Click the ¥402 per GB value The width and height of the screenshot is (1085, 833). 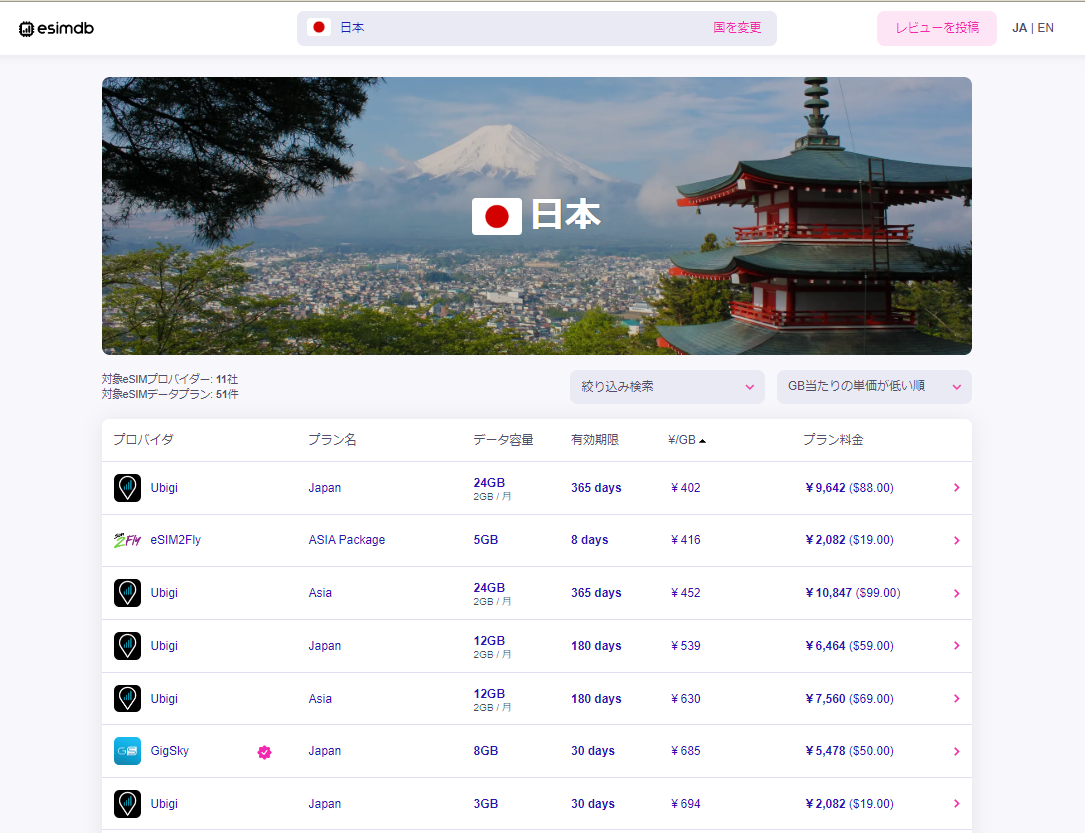click(685, 488)
